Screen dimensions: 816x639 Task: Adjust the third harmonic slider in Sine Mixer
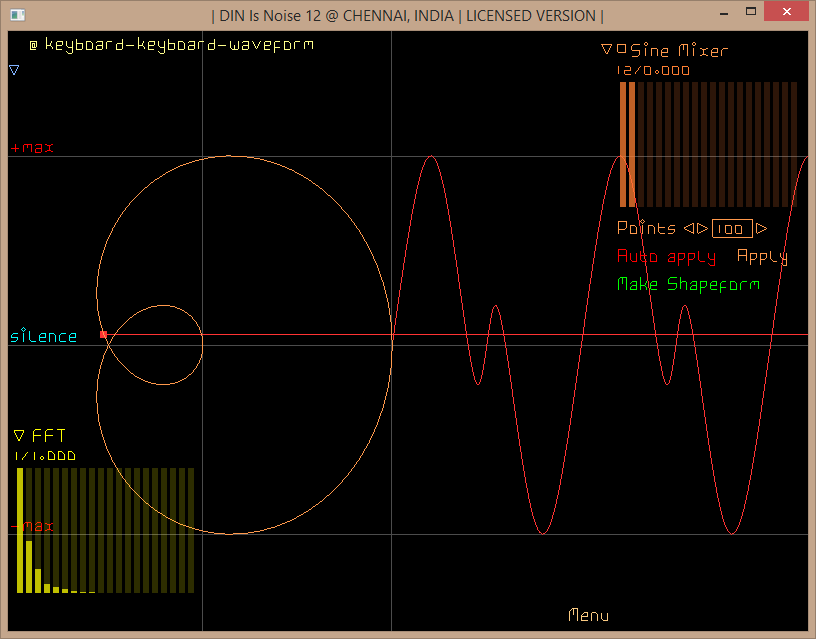[x=641, y=144]
